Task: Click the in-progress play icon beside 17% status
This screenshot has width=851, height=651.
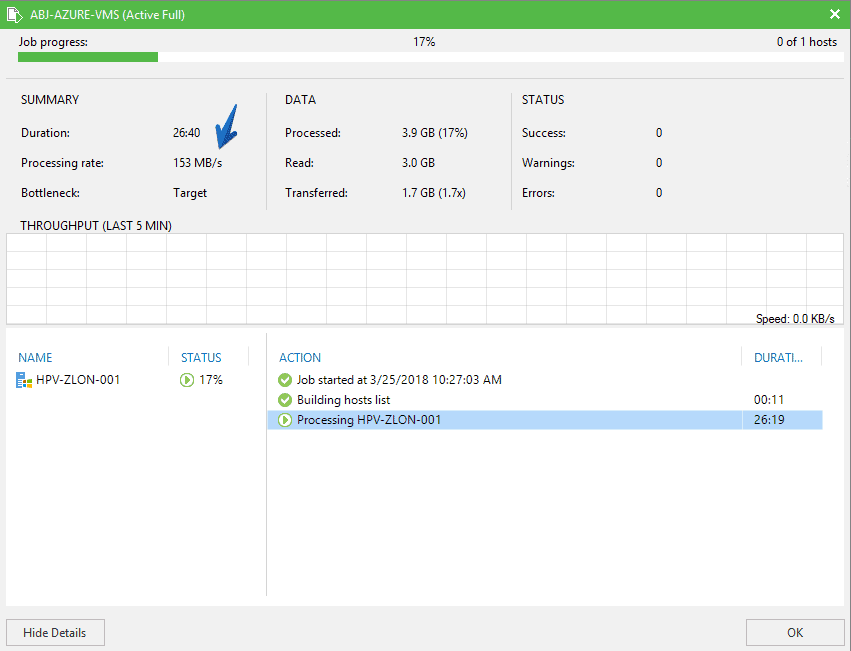Action: click(x=187, y=380)
